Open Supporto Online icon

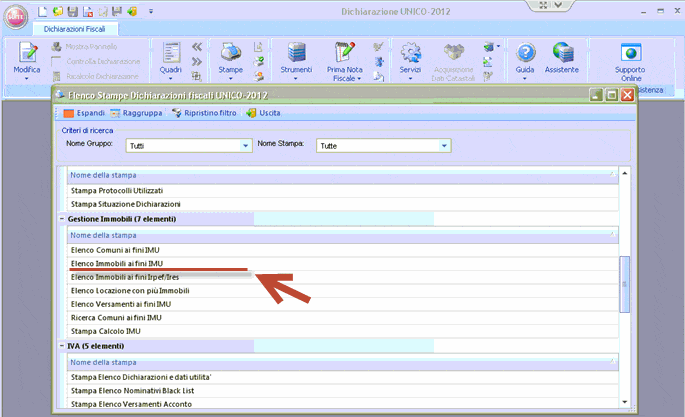[x=630, y=53]
